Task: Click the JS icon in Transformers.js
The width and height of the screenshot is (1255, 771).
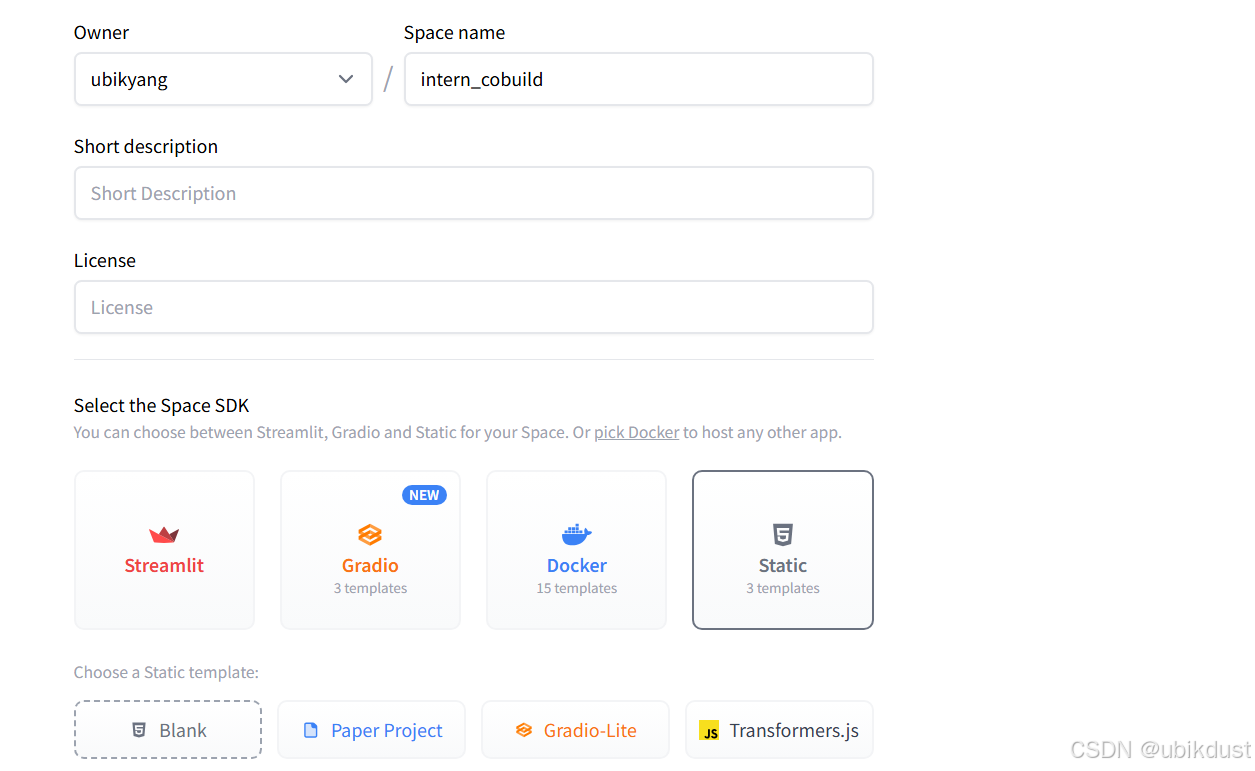Action: (x=709, y=731)
